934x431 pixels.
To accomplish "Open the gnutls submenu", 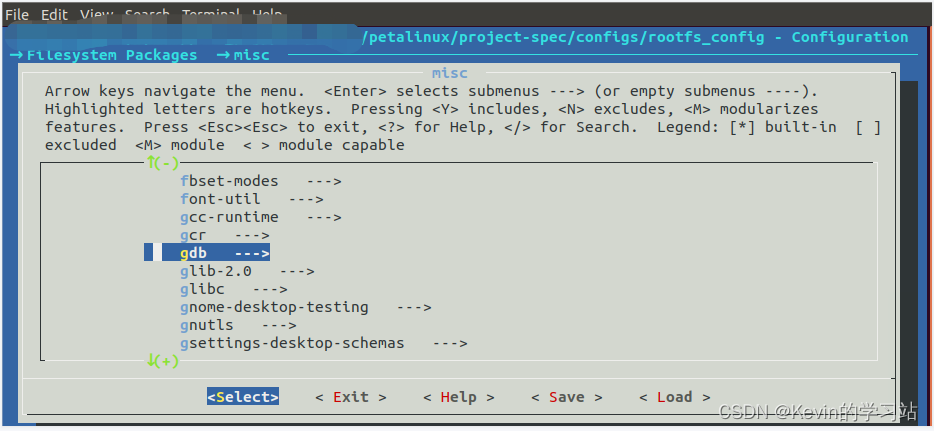I will 238,326.
